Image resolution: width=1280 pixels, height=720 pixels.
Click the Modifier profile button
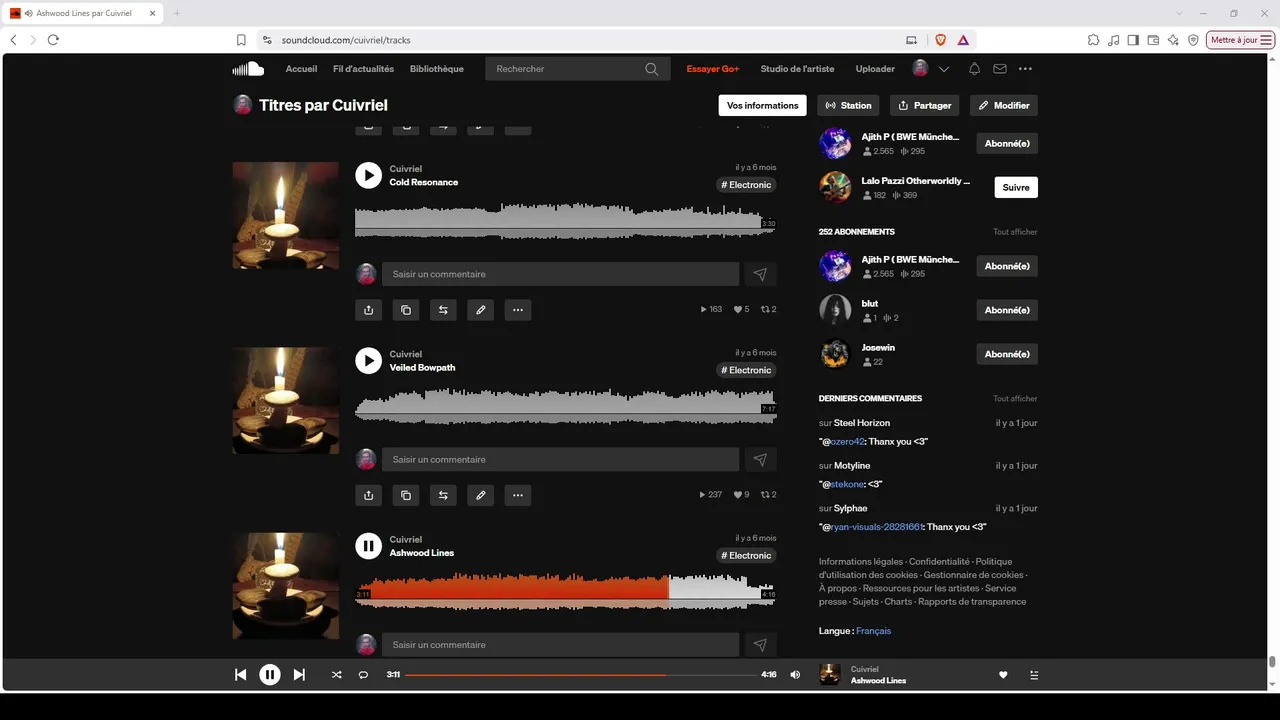click(x=1004, y=105)
